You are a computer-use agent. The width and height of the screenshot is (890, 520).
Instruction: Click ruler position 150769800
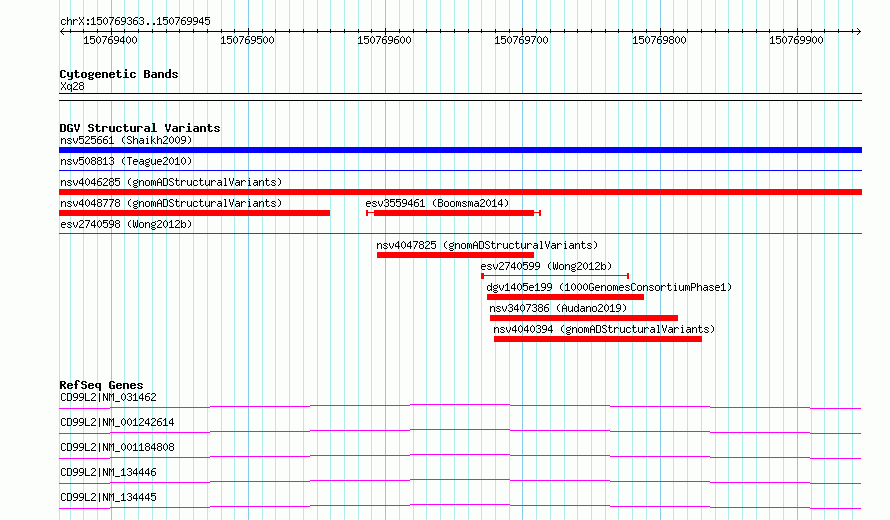(x=660, y=40)
